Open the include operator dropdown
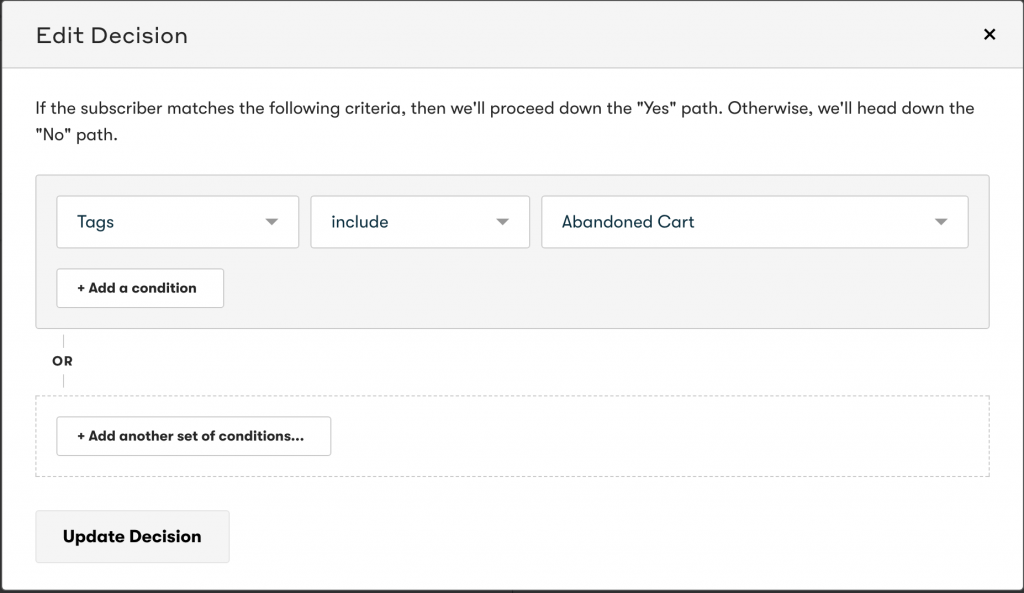 pos(420,222)
